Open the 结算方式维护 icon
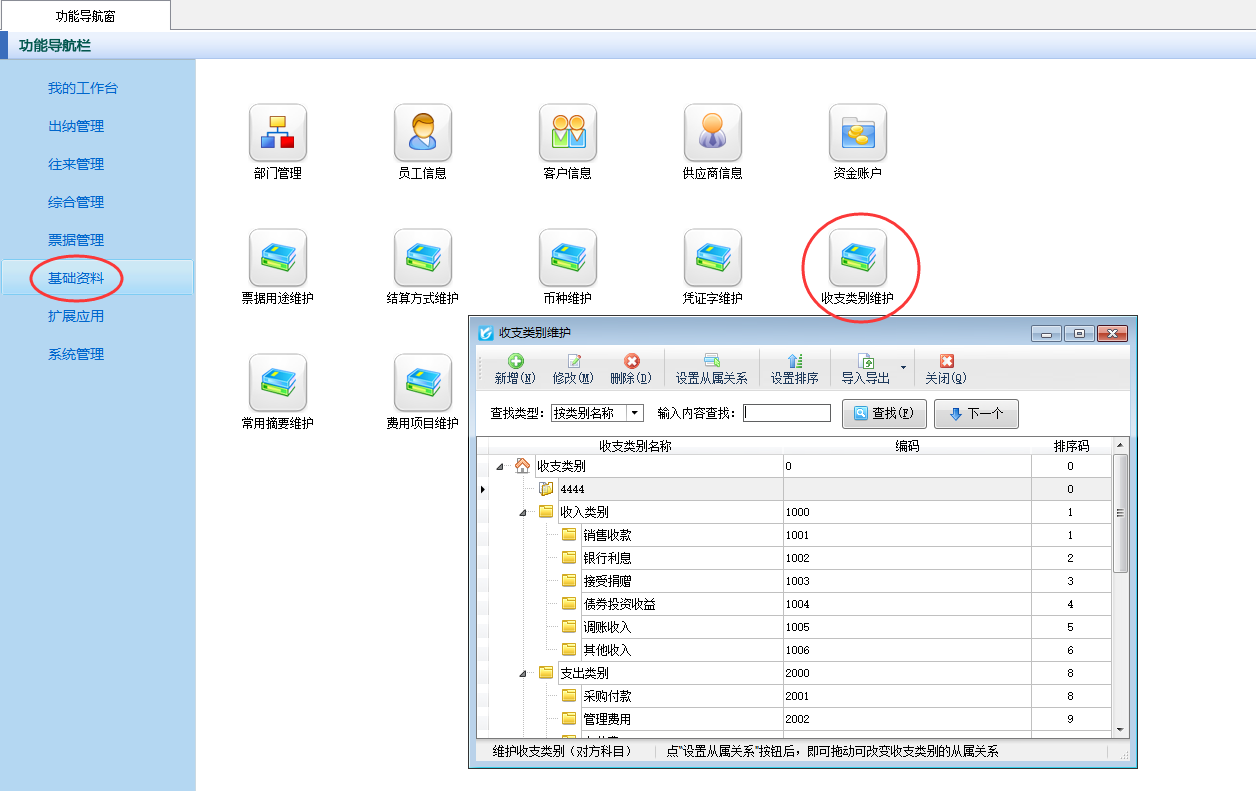Image resolution: width=1256 pixels, height=791 pixels. click(x=422, y=259)
